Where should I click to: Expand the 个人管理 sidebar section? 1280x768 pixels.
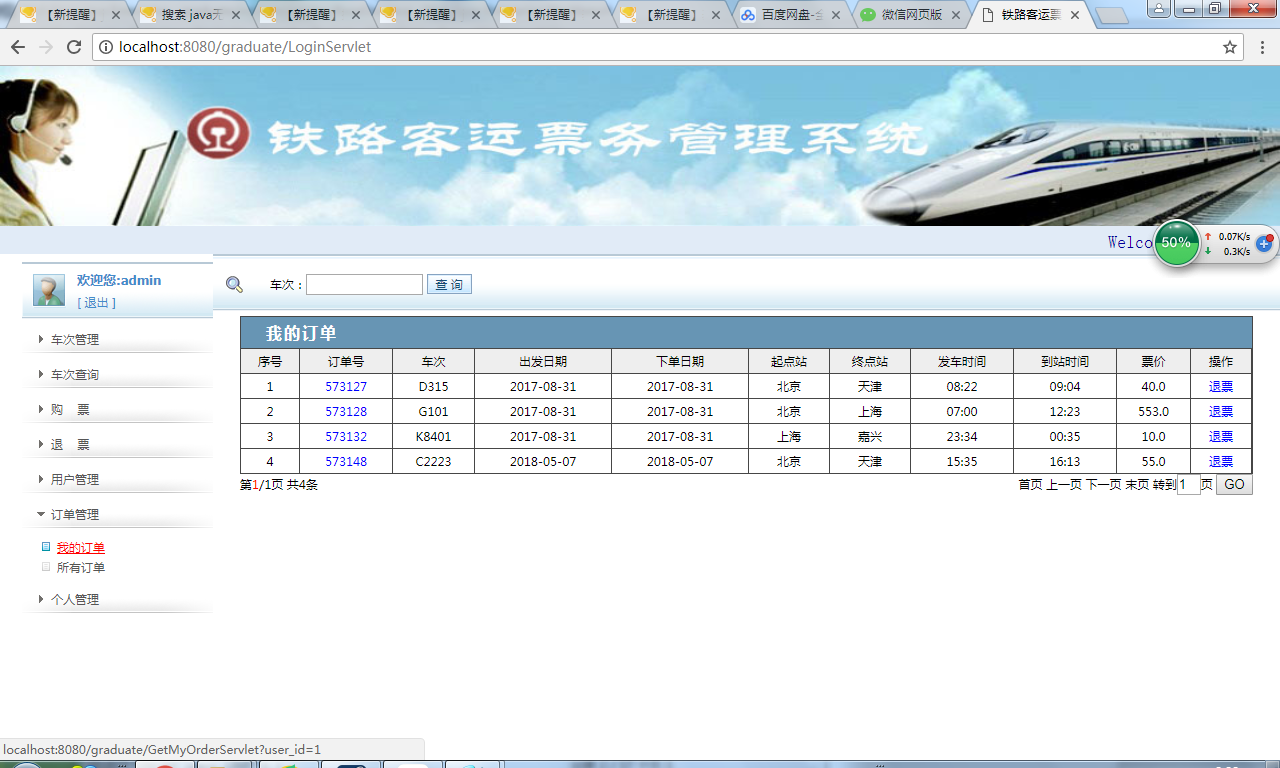click(75, 599)
